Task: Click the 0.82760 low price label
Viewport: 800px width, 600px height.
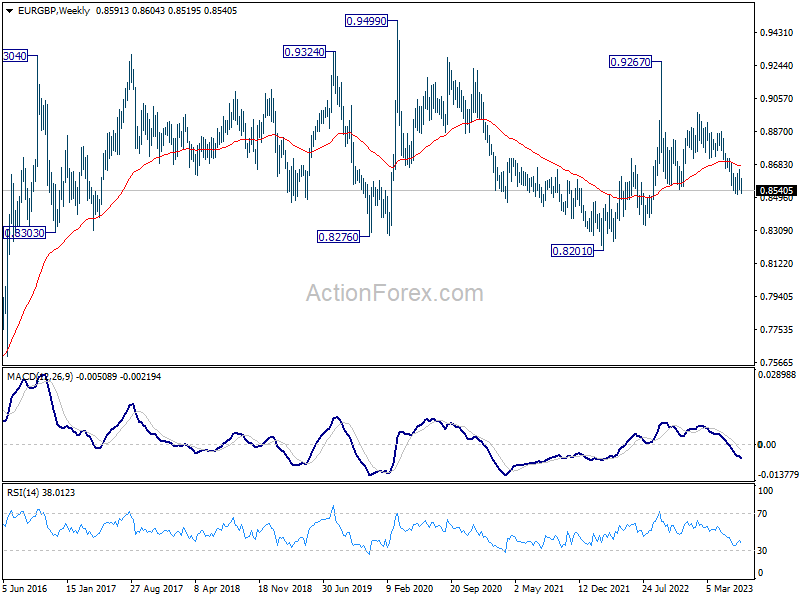Action: (x=338, y=237)
